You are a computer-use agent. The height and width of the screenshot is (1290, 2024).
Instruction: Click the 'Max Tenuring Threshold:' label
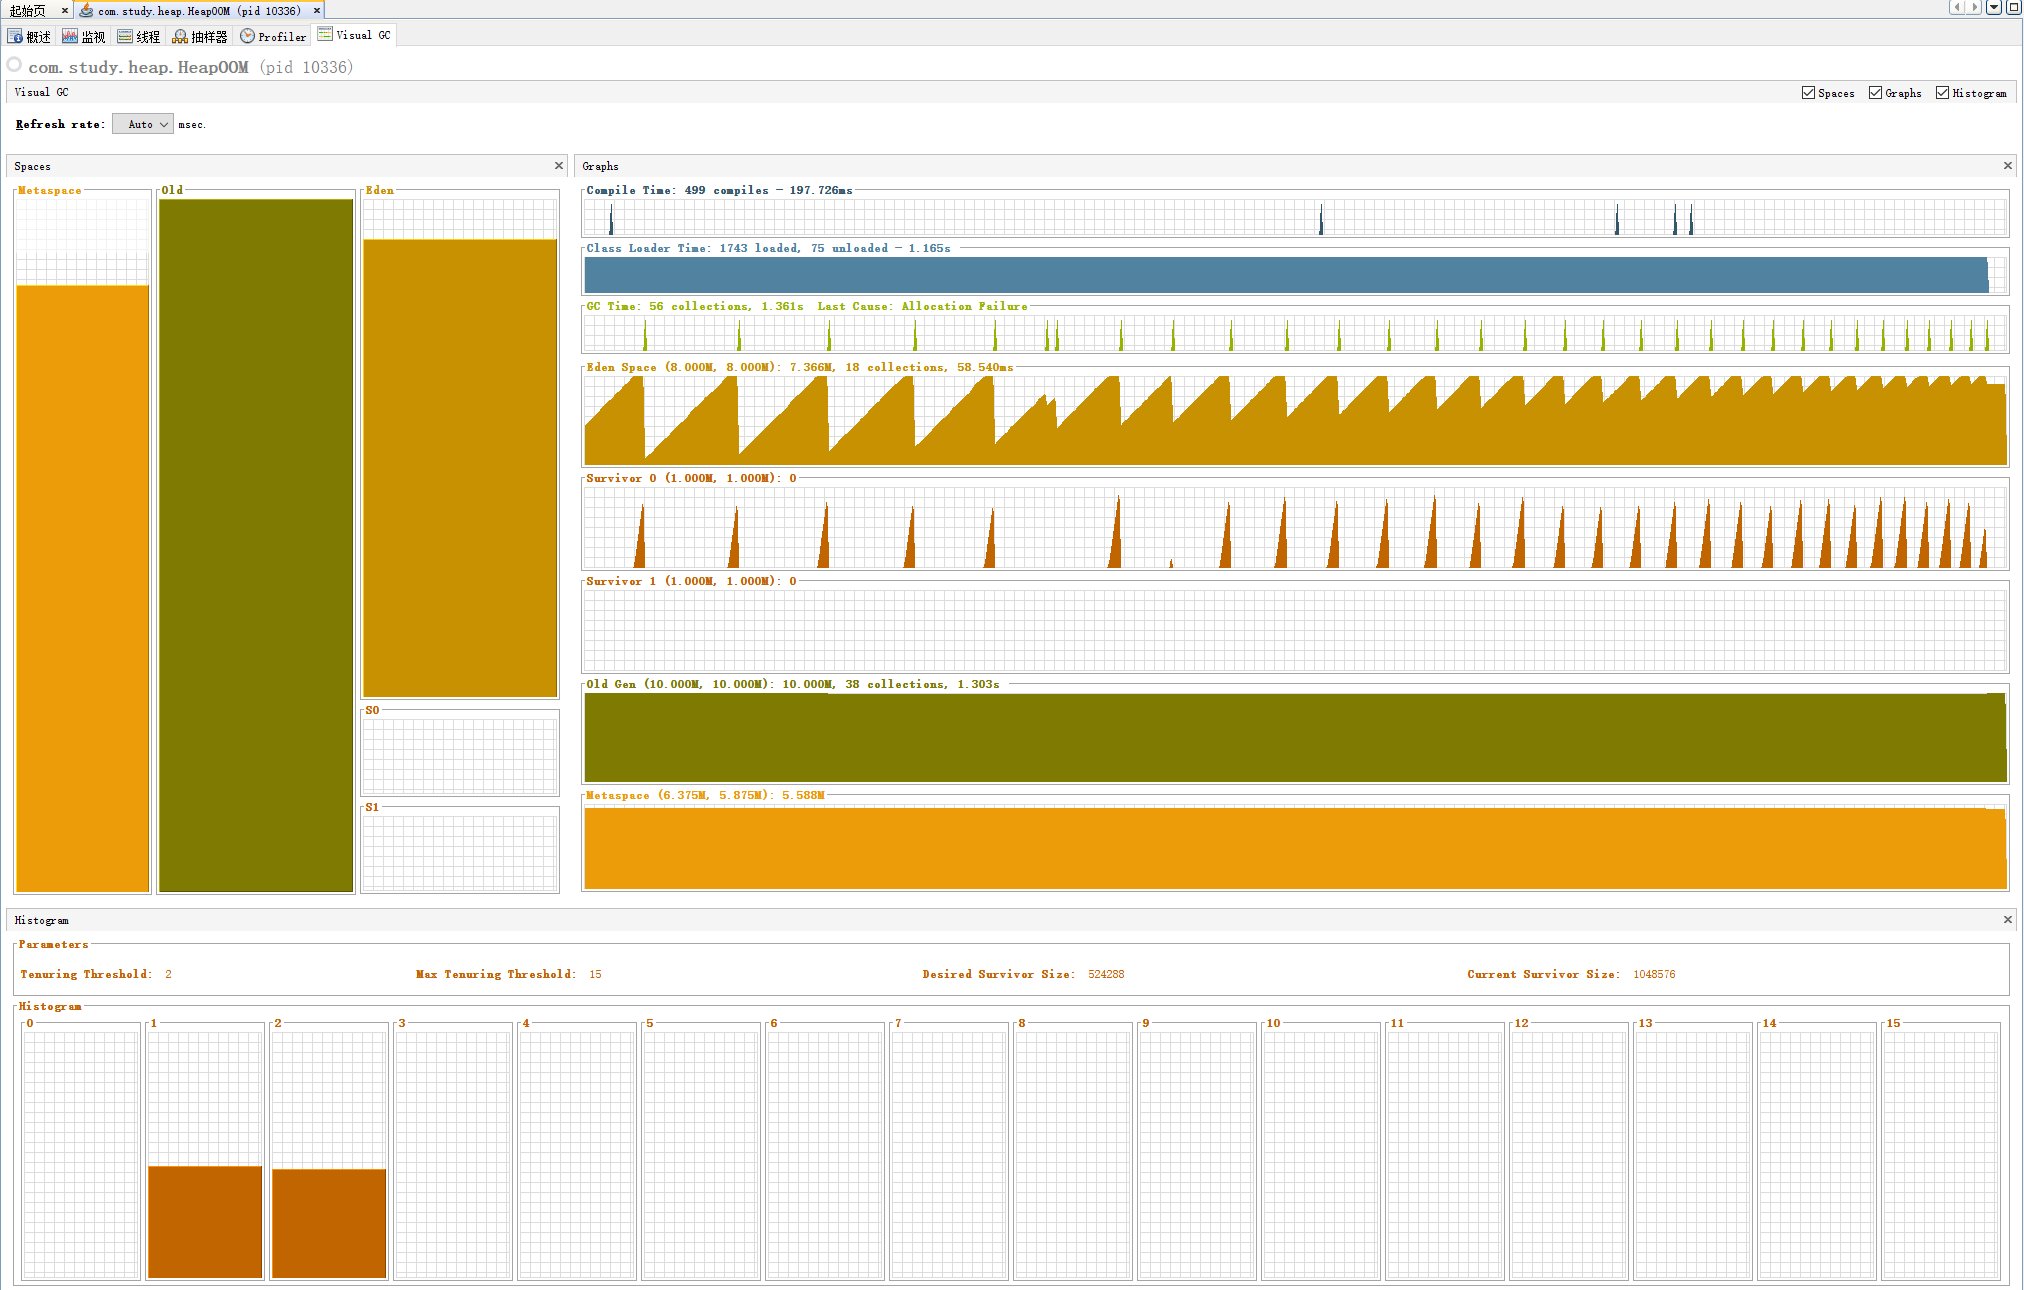pyautogui.click(x=496, y=974)
